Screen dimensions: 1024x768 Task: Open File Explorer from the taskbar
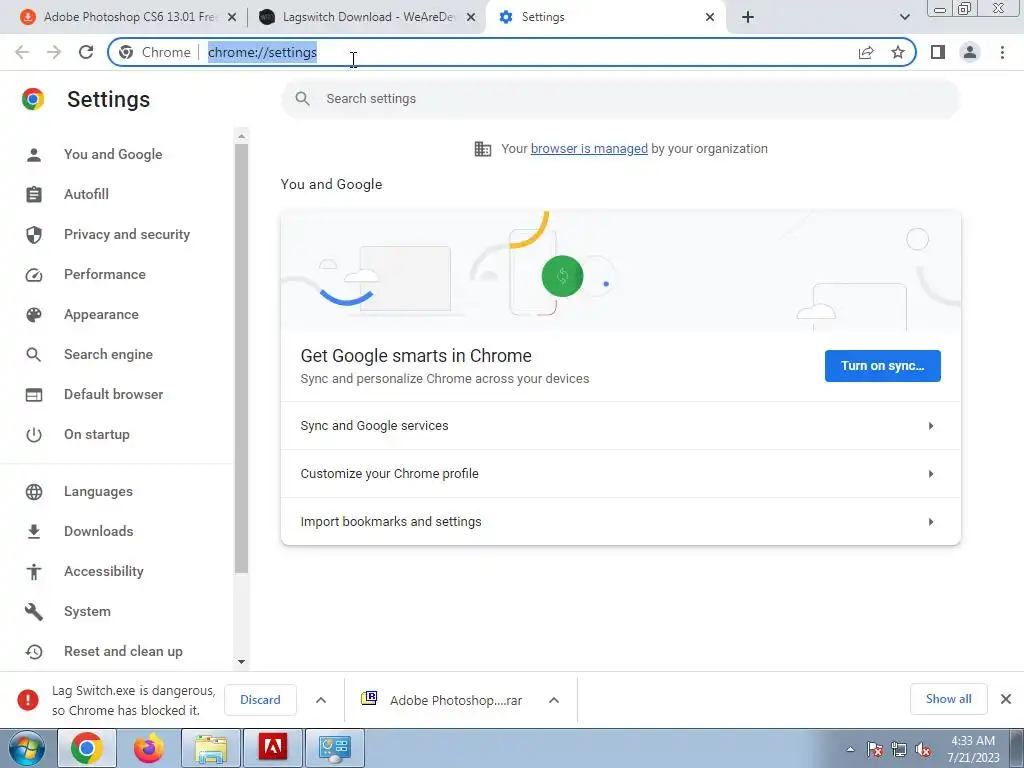(x=211, y=748)
